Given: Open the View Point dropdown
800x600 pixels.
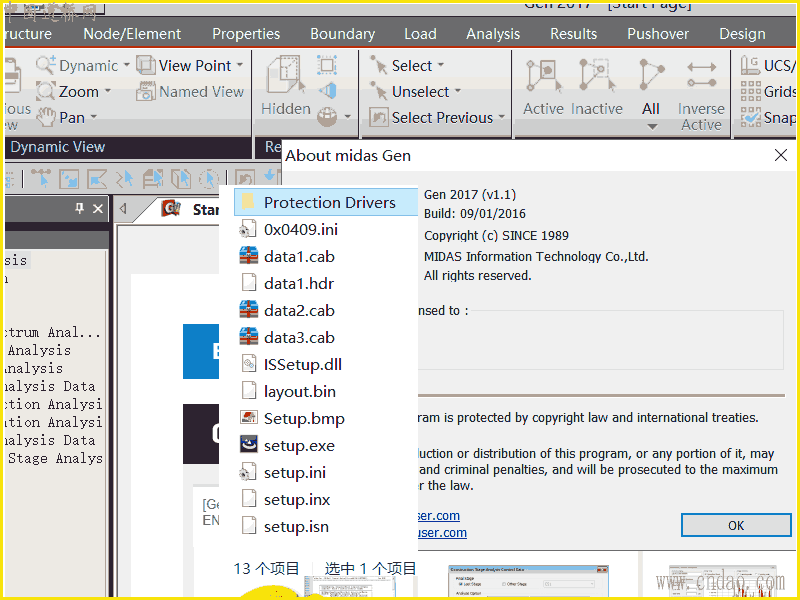Looking at the screenshot, I should coord(239,65).
